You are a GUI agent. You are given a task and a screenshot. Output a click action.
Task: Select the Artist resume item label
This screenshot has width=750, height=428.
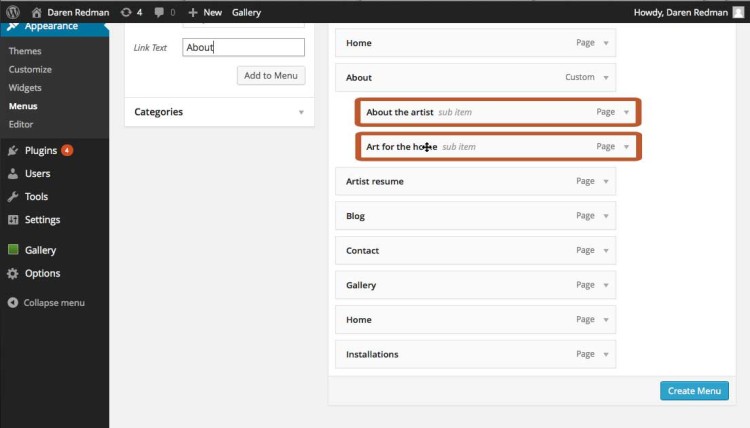tap(375, 181)
